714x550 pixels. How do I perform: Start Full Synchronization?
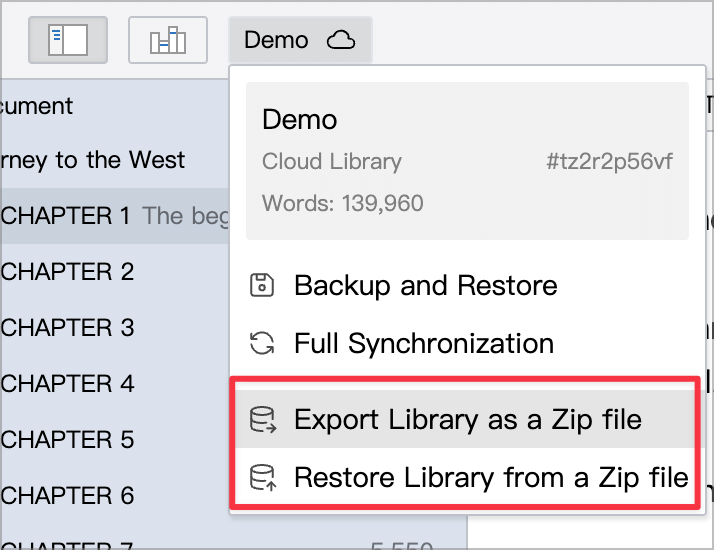pos(468,343)
